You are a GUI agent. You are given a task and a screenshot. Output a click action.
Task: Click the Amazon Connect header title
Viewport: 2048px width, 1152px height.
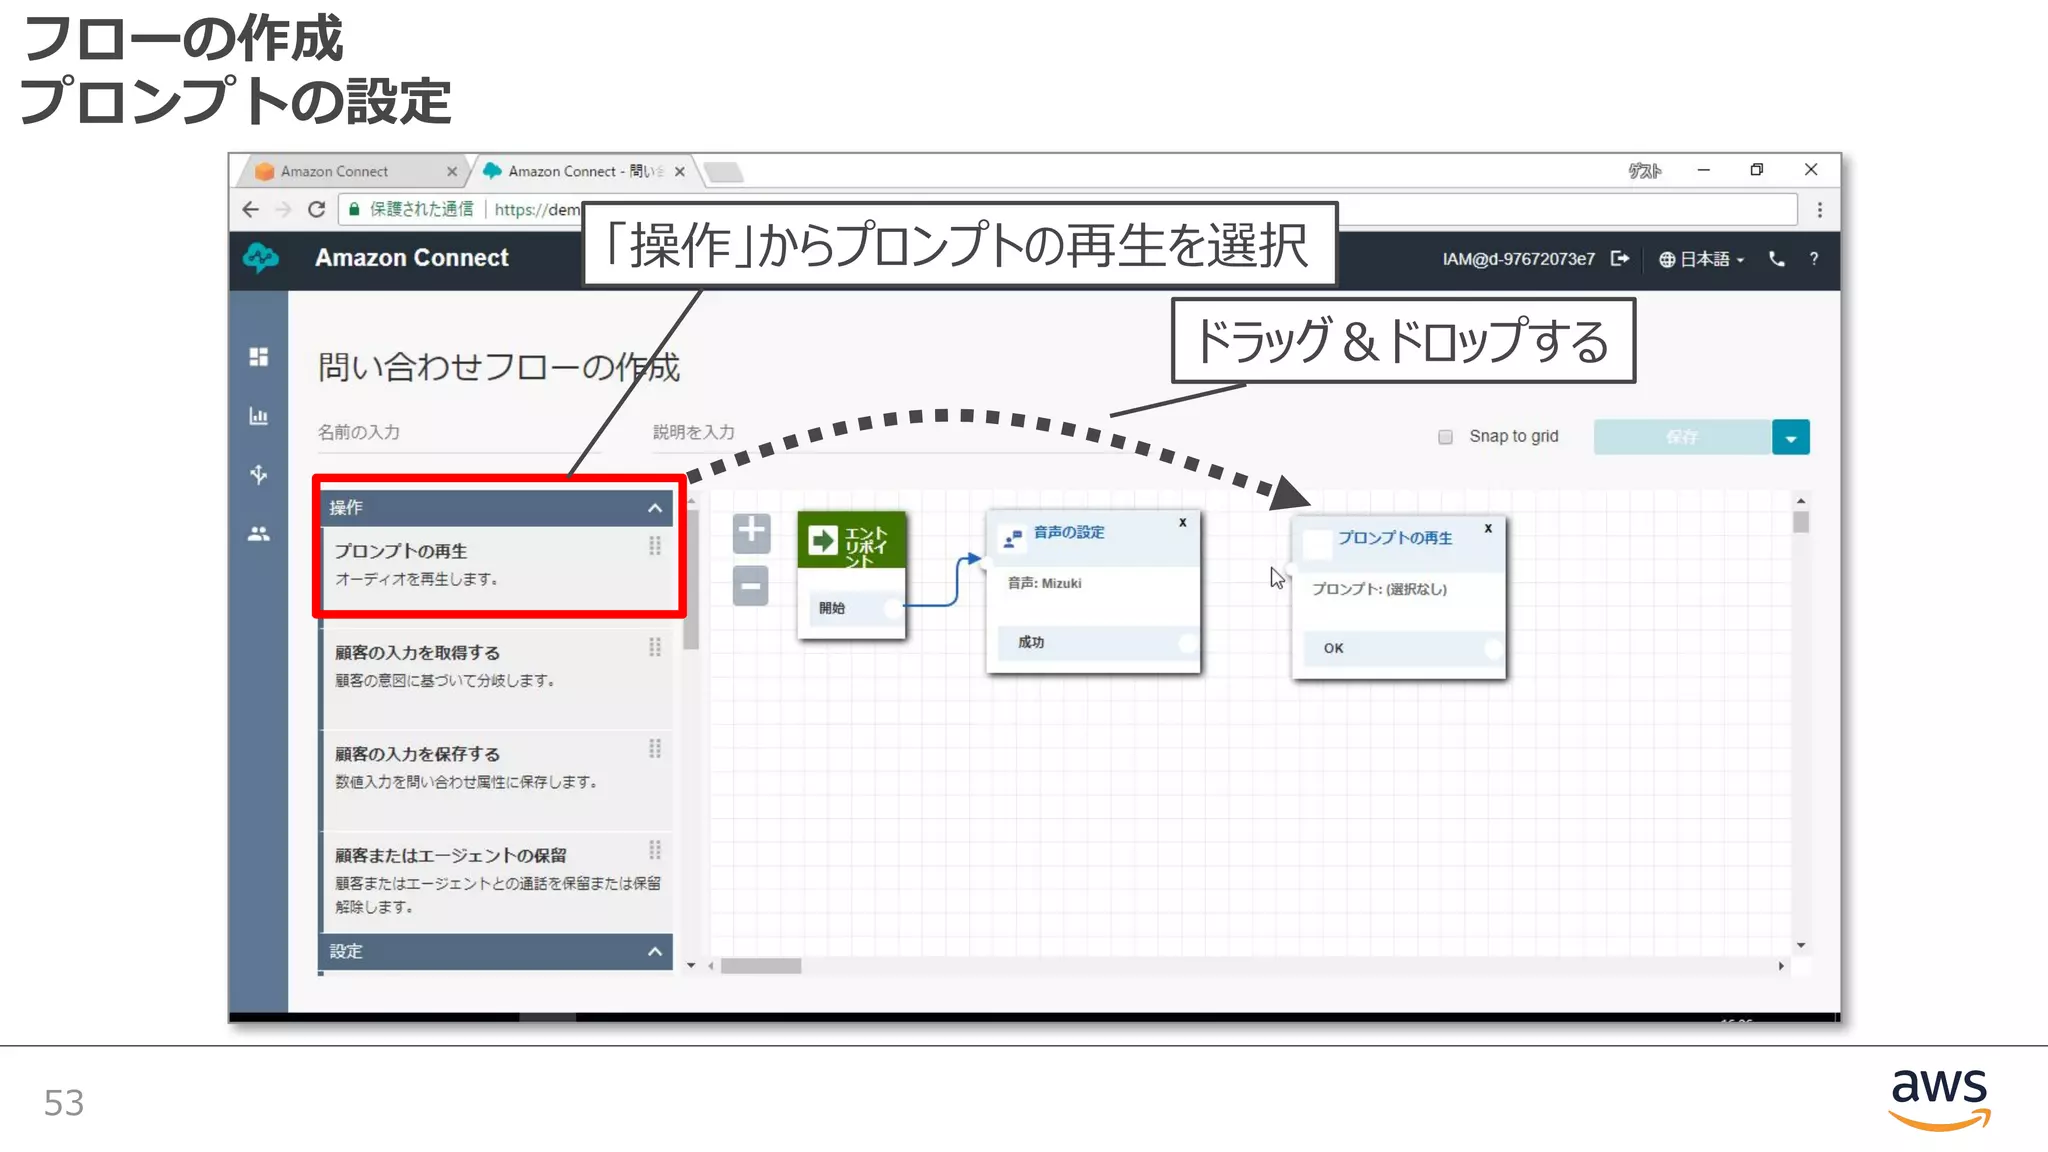412,258
